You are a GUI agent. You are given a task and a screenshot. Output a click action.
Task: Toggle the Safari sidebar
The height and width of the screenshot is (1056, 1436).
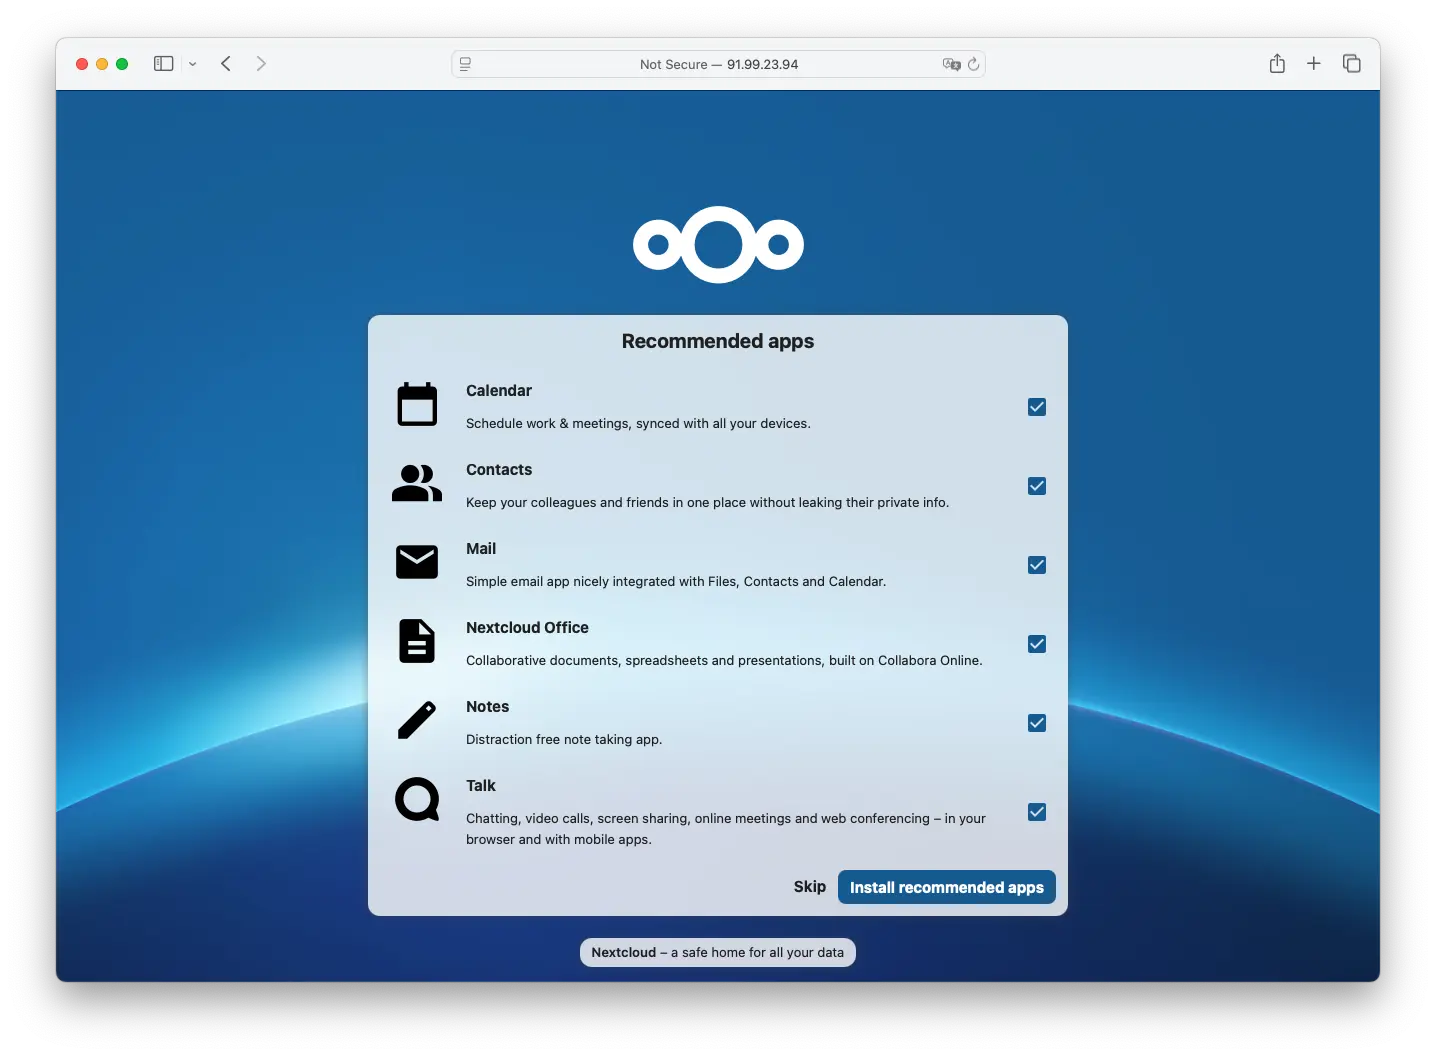pyautogui.click(x=163, y=63)
